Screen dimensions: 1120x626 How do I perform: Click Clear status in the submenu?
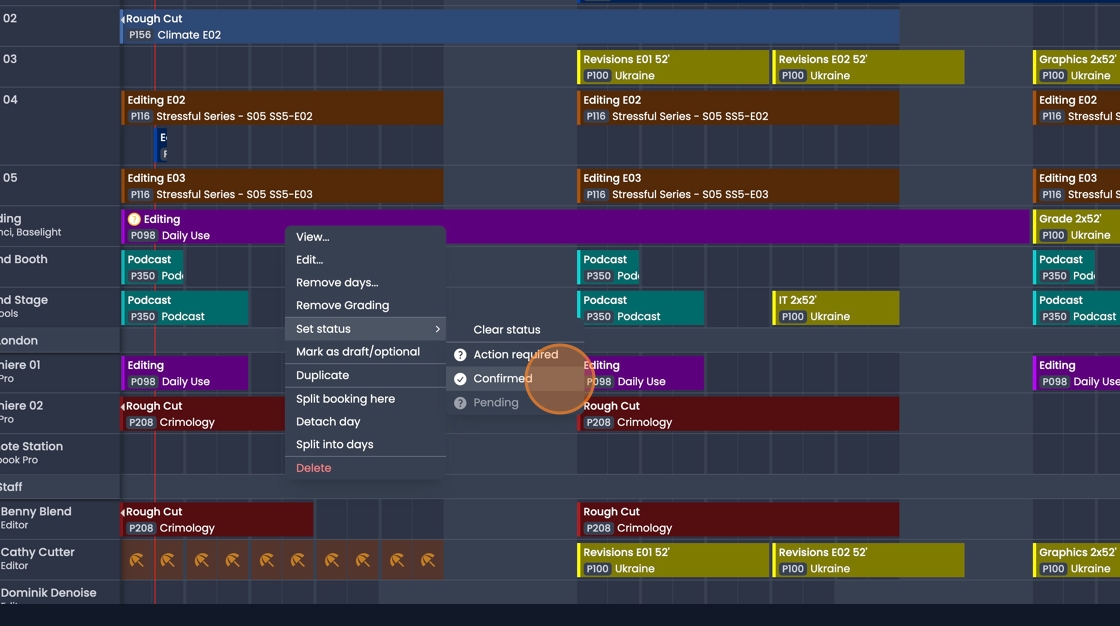point(506,329)
